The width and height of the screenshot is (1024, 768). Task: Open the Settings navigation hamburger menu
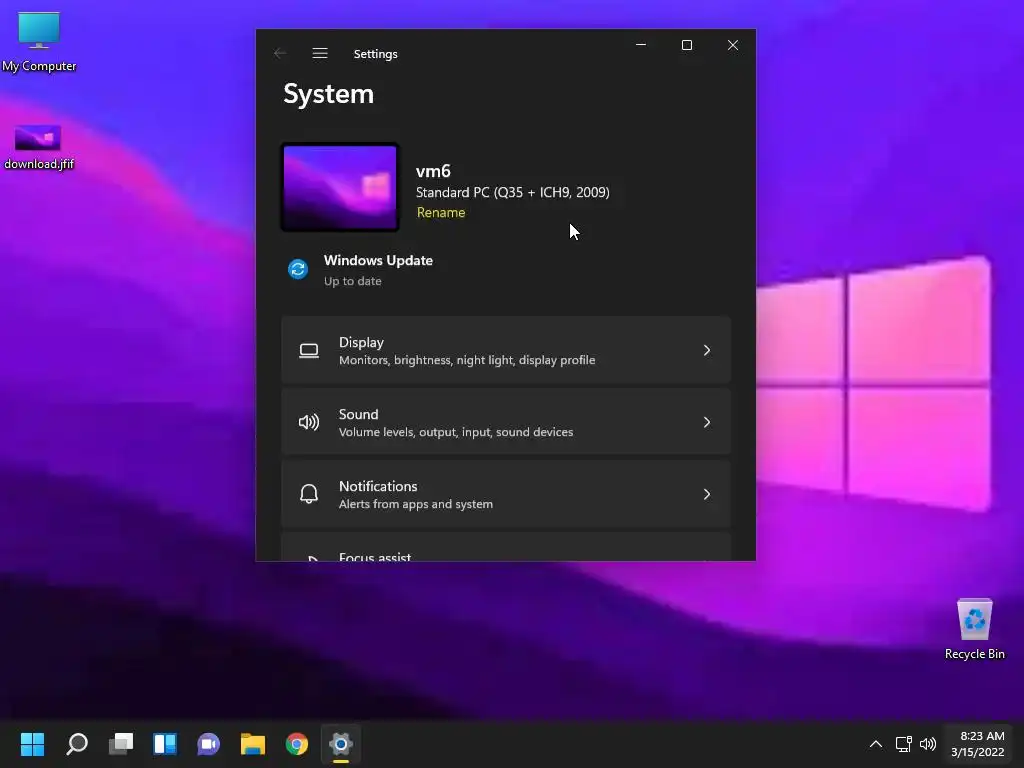[319, 54]
